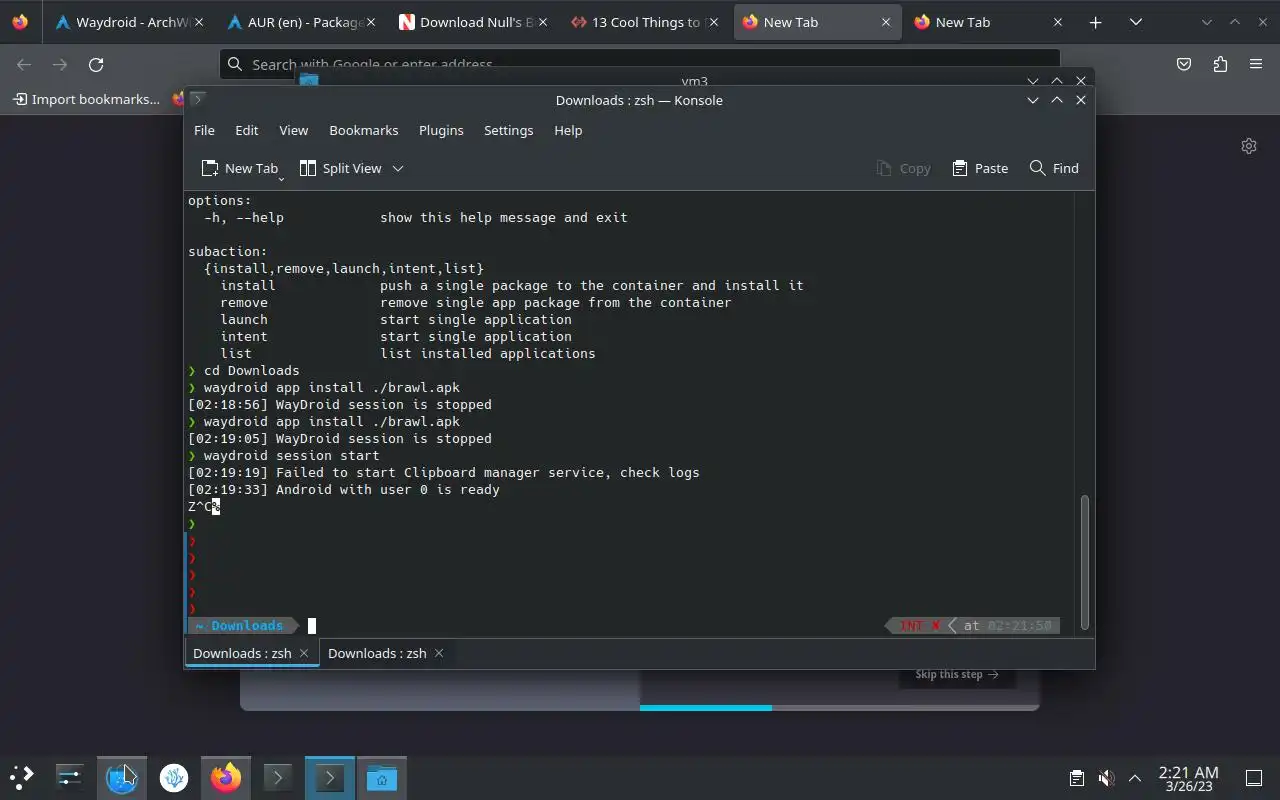Click the Konsole window menu icon in title bar
This screenshot has width=1280, height=800.
197,99
